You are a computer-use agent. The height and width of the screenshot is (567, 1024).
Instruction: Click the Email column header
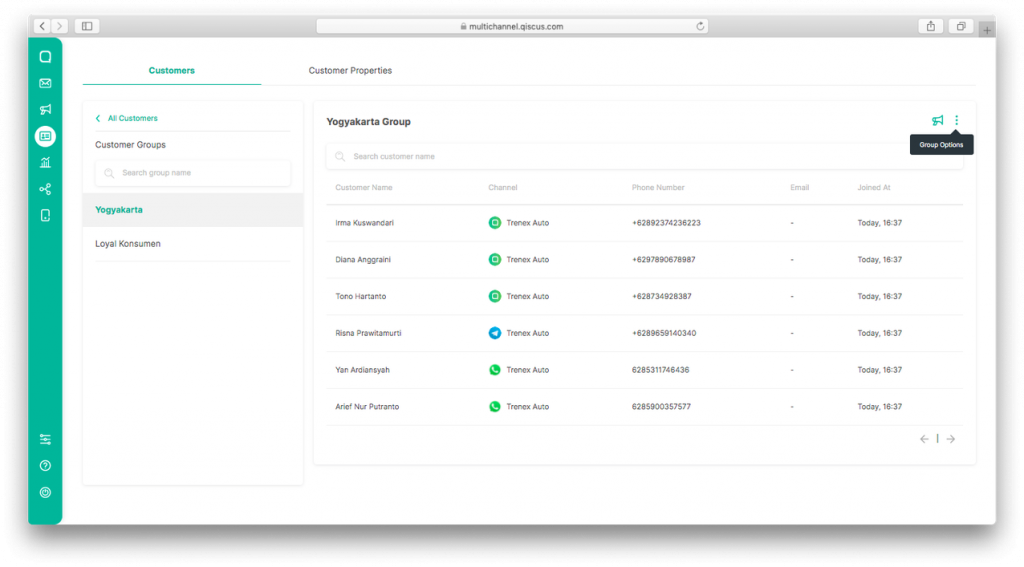[799, 187]
